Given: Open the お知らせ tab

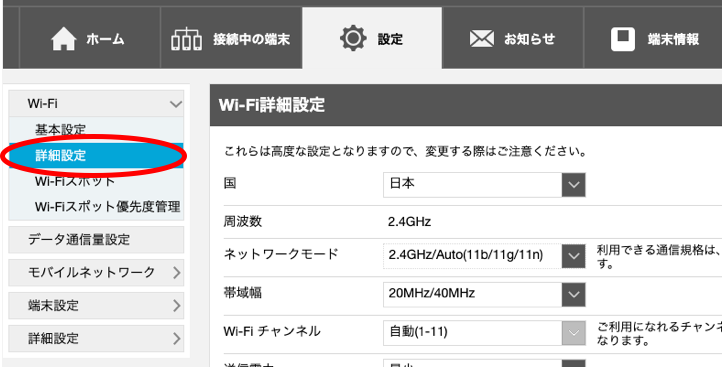Looking at the screenshot, I should (x=512, y=38).
